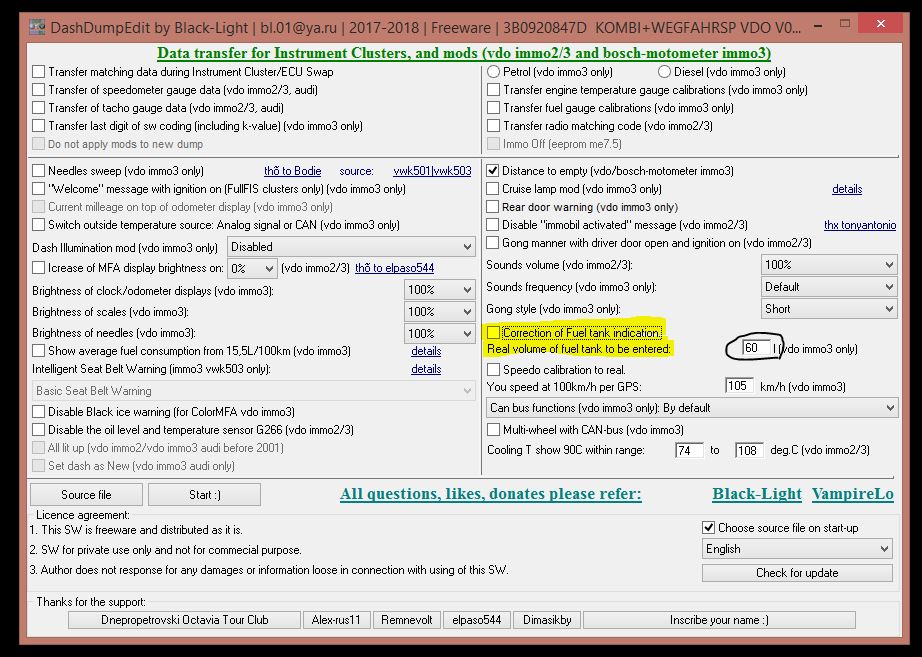Check Transfer of tacho gauge data

(39, 108)
